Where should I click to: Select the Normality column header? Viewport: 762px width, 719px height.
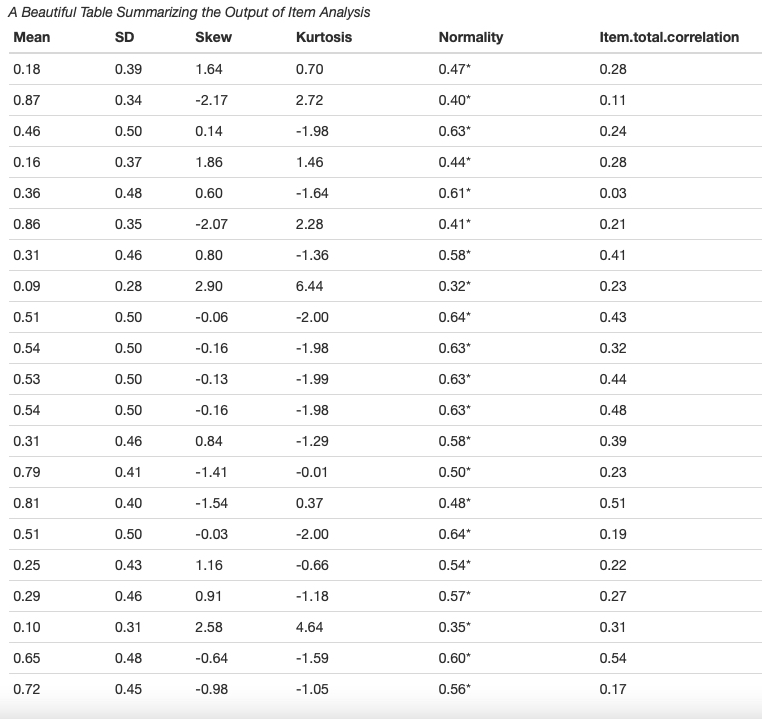click(471, 38)
